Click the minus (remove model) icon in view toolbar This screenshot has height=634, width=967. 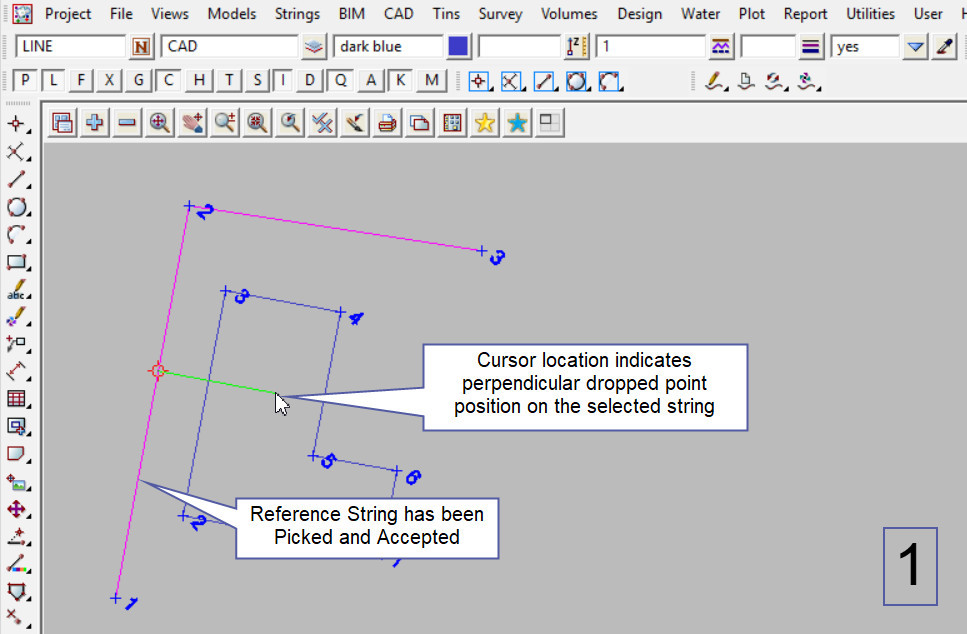pyautogui.click(x=127, y=123)
